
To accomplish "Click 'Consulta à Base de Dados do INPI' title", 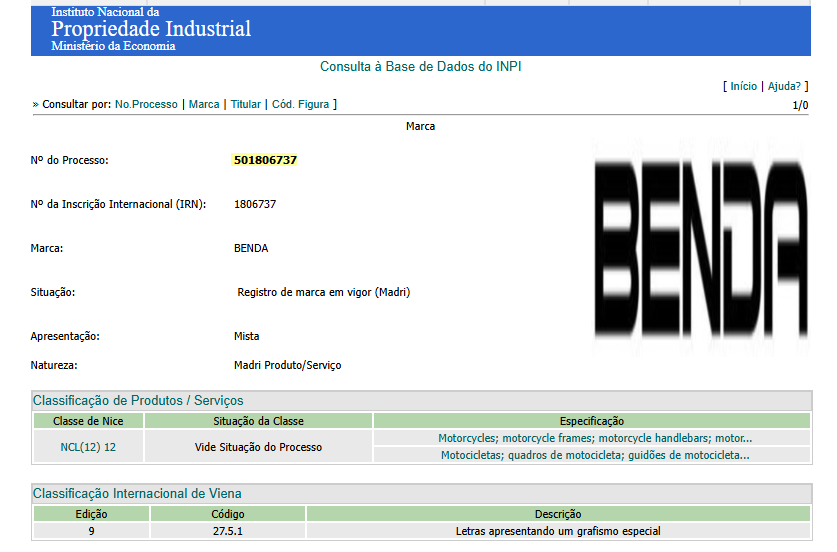I will (x=420, y=67).
